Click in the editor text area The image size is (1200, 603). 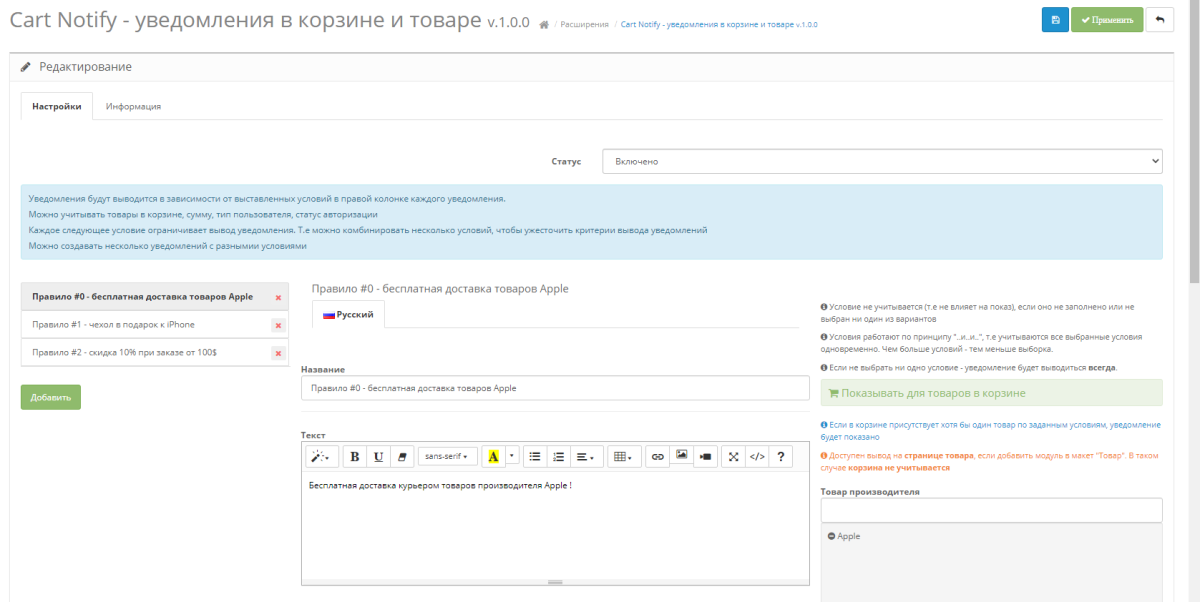[555, 525]
